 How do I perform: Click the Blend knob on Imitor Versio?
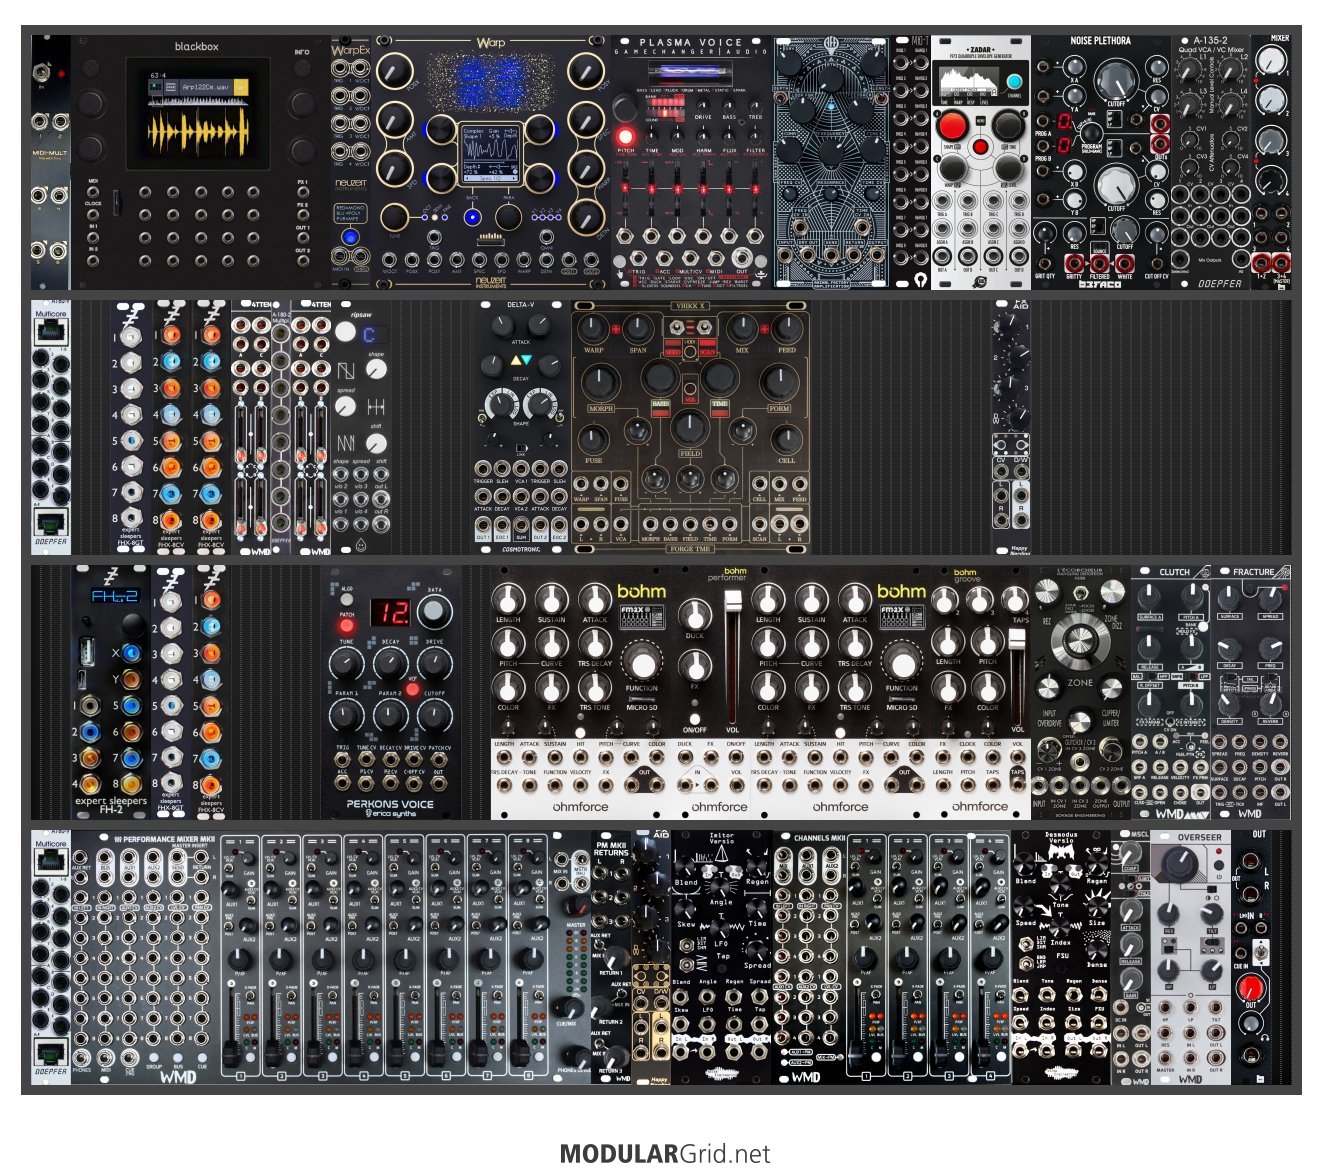(686, 863)
